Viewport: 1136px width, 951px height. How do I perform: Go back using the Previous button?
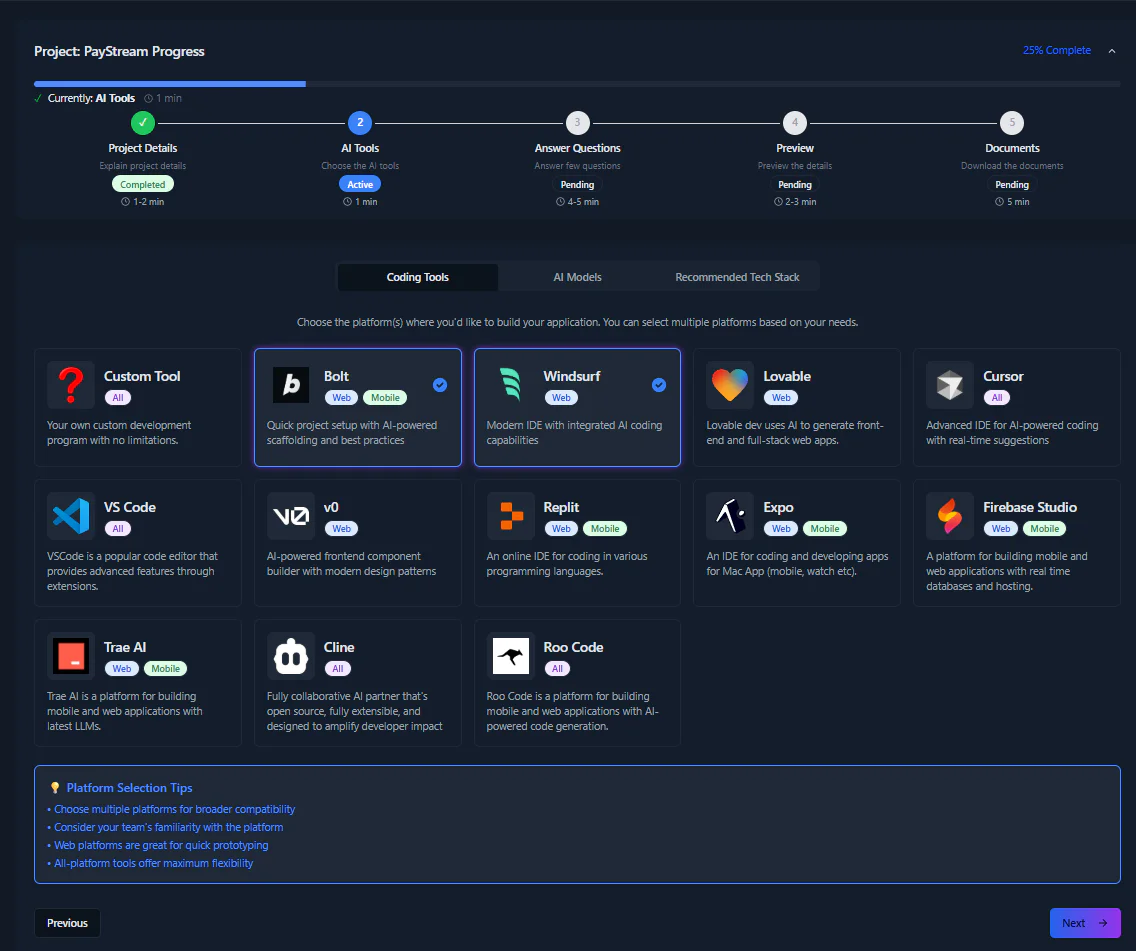point(67,922)
